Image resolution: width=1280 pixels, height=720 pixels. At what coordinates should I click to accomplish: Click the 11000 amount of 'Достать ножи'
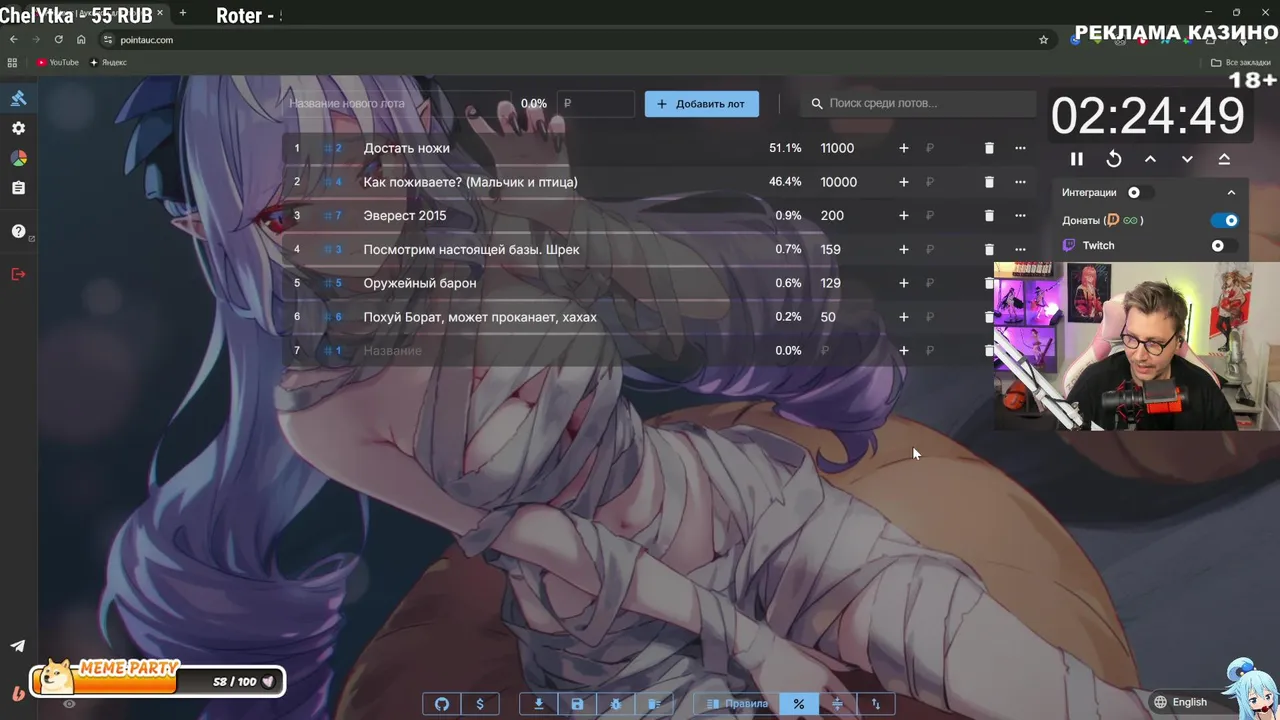[x=837, y=148]
